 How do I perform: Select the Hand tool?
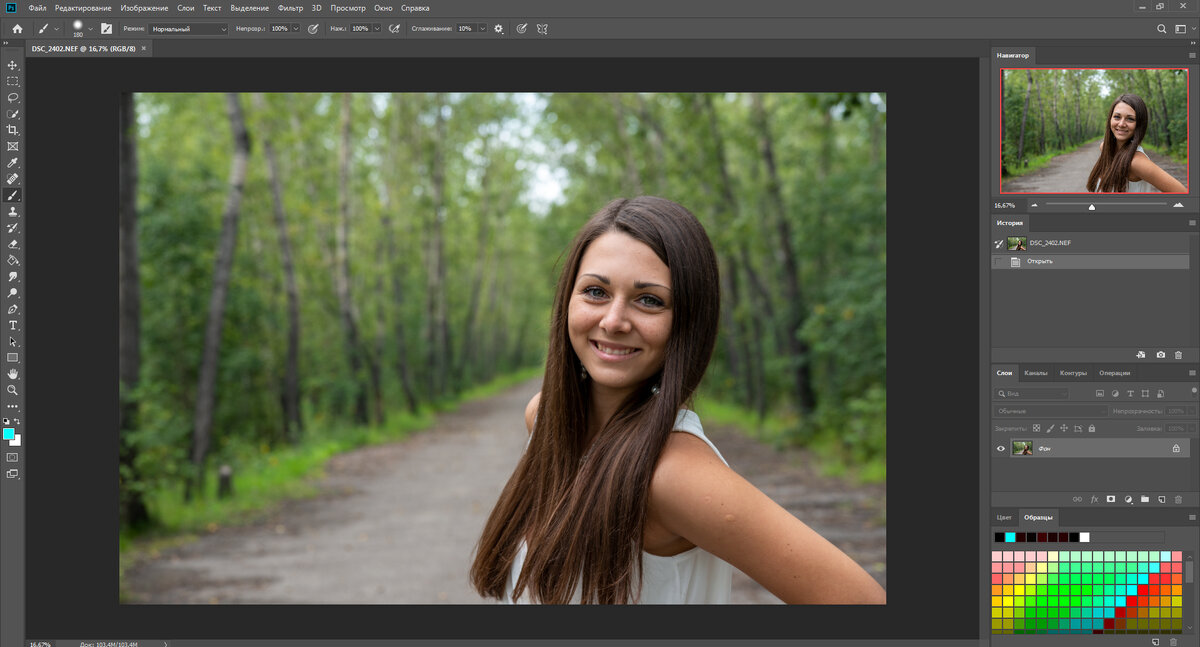tap(13, 374)
